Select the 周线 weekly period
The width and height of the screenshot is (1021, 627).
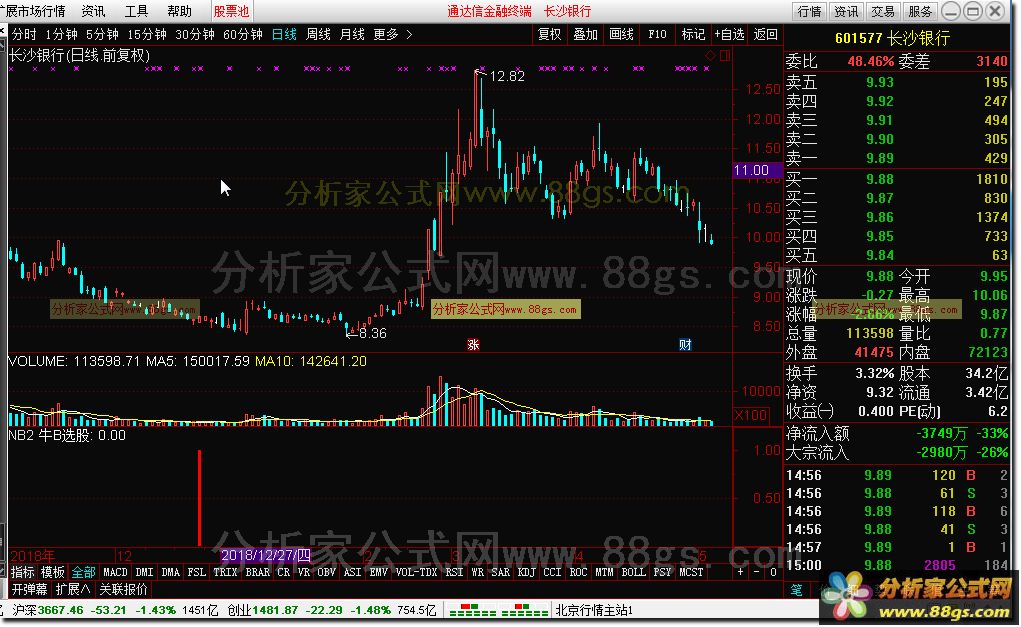pos(318,35)
